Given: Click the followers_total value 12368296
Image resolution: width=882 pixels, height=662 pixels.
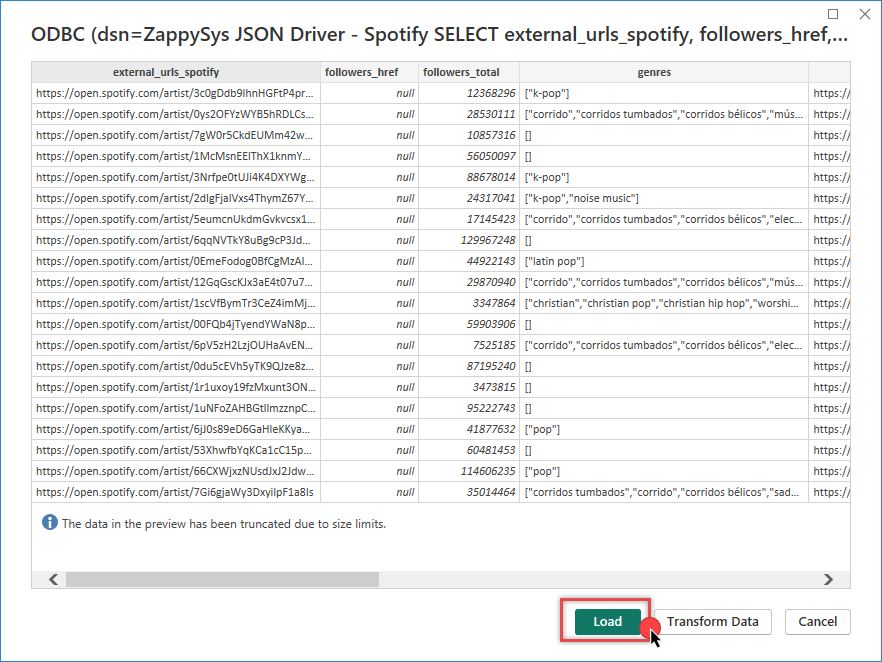Looking at the screenshot, I should tap(469, 93).
